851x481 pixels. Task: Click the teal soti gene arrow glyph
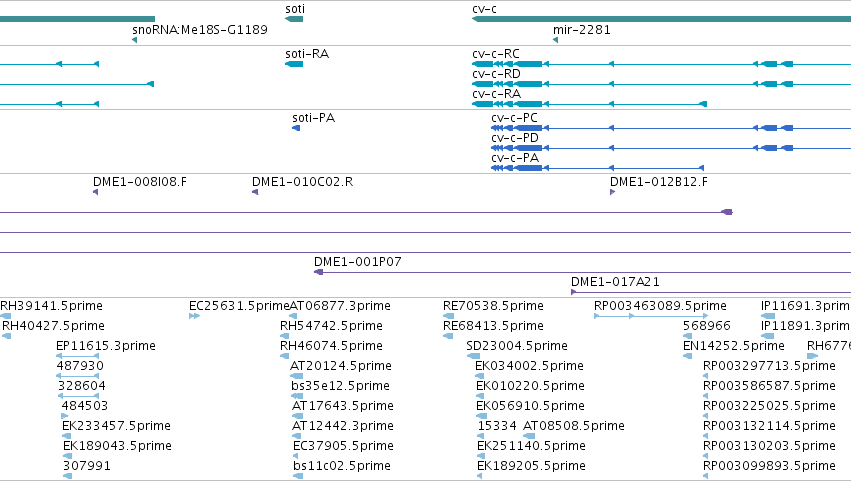coord(294,19)
